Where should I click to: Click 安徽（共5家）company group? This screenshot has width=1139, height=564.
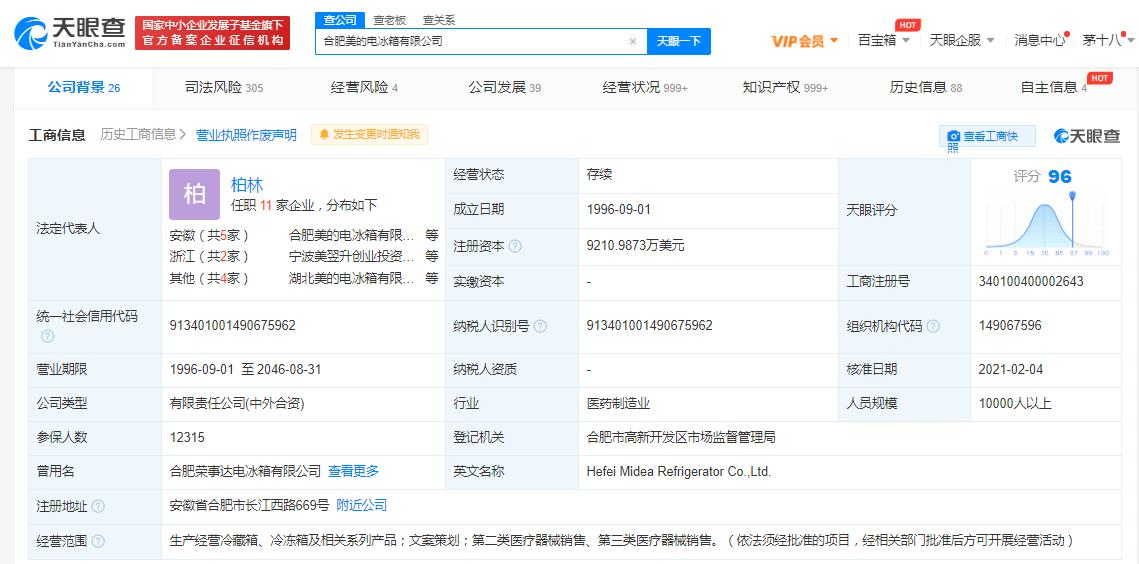click(209, 235)
